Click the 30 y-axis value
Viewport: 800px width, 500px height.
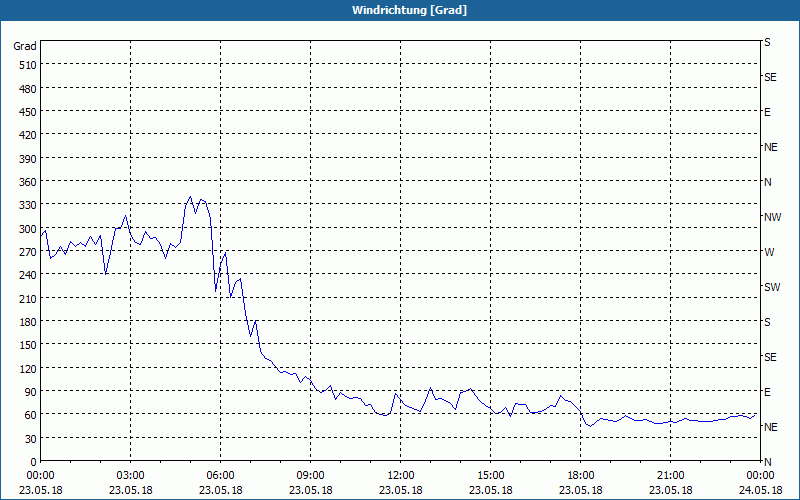coord(31,439)
